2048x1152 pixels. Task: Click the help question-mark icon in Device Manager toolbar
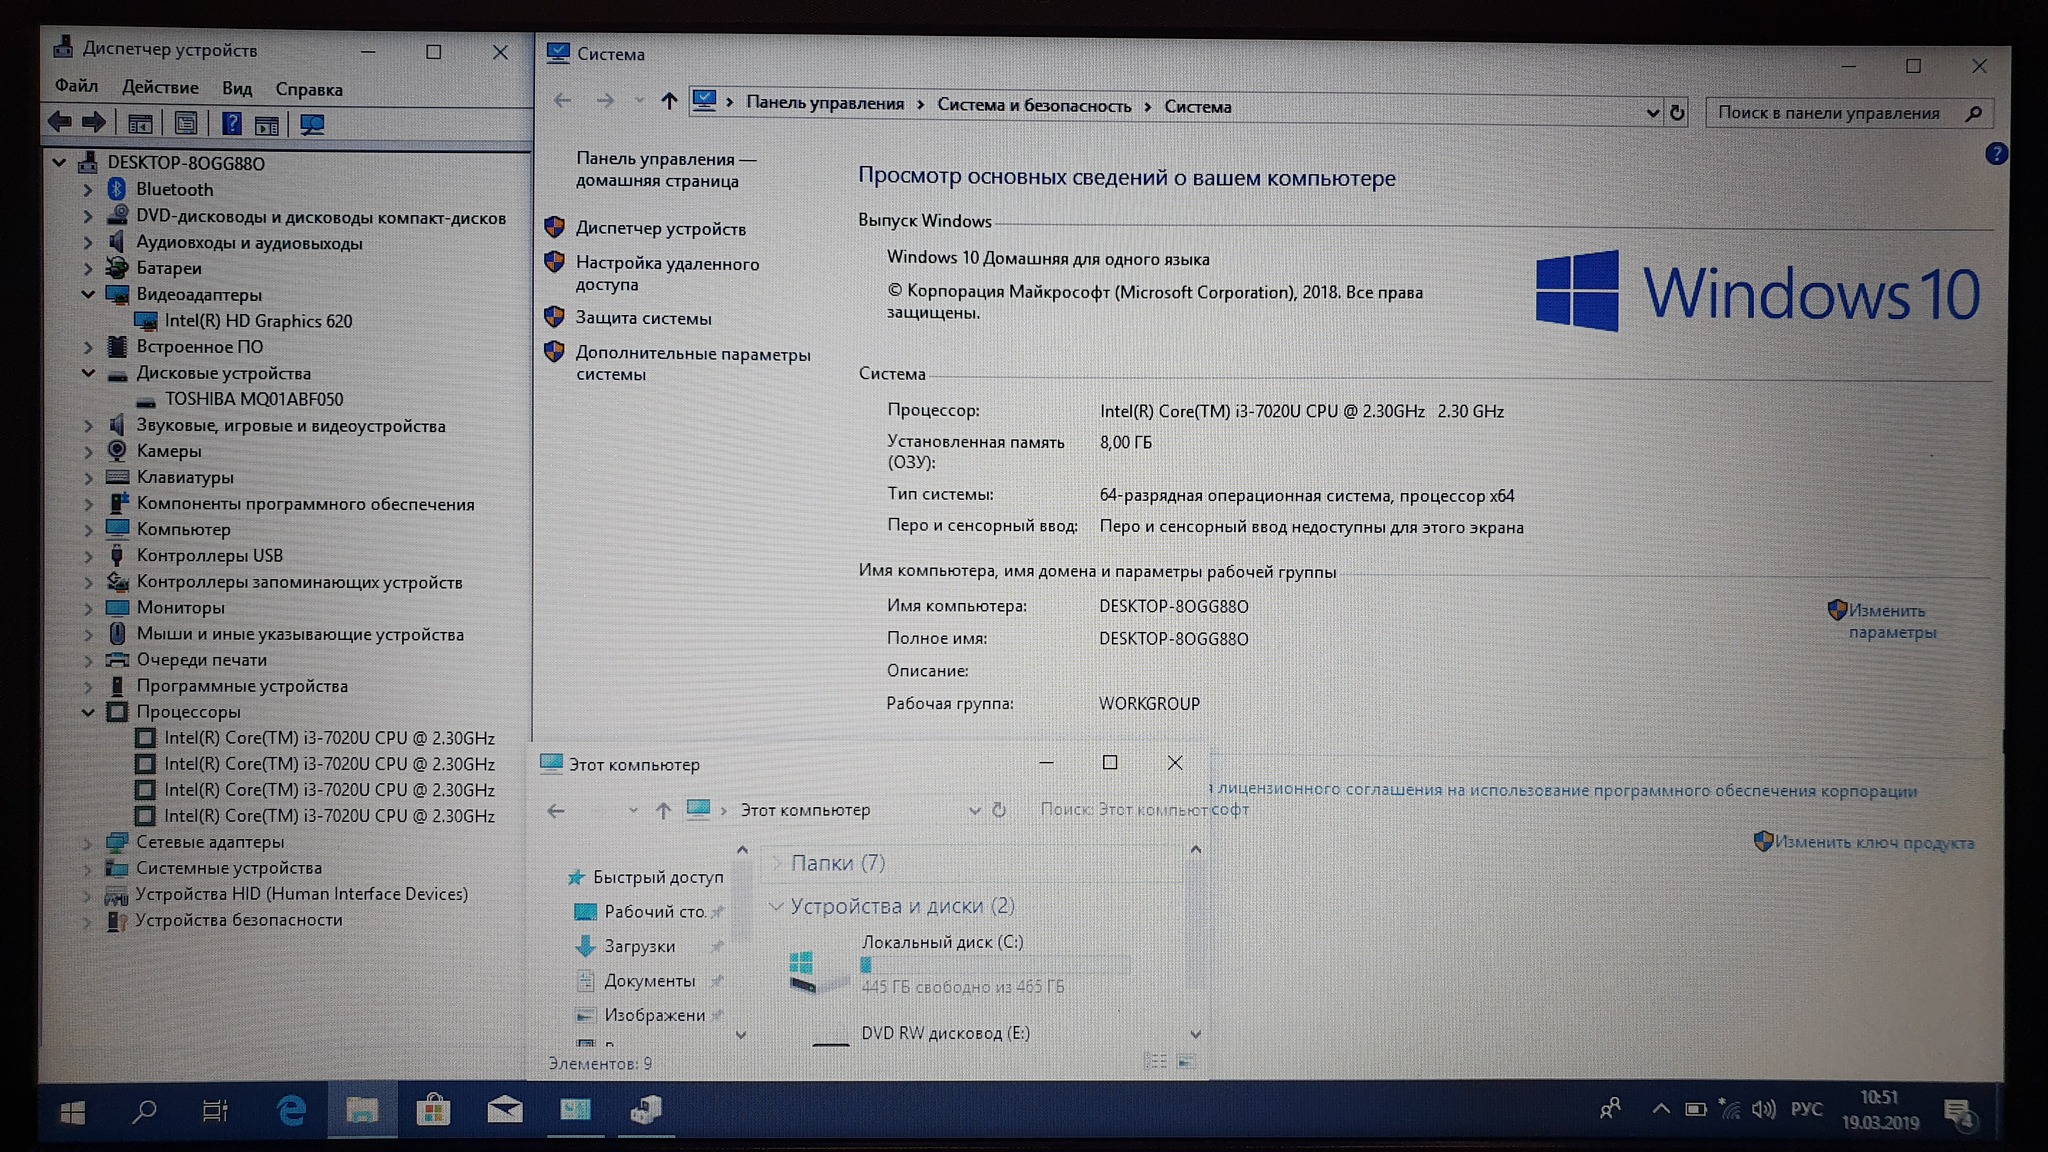[231, 124]
